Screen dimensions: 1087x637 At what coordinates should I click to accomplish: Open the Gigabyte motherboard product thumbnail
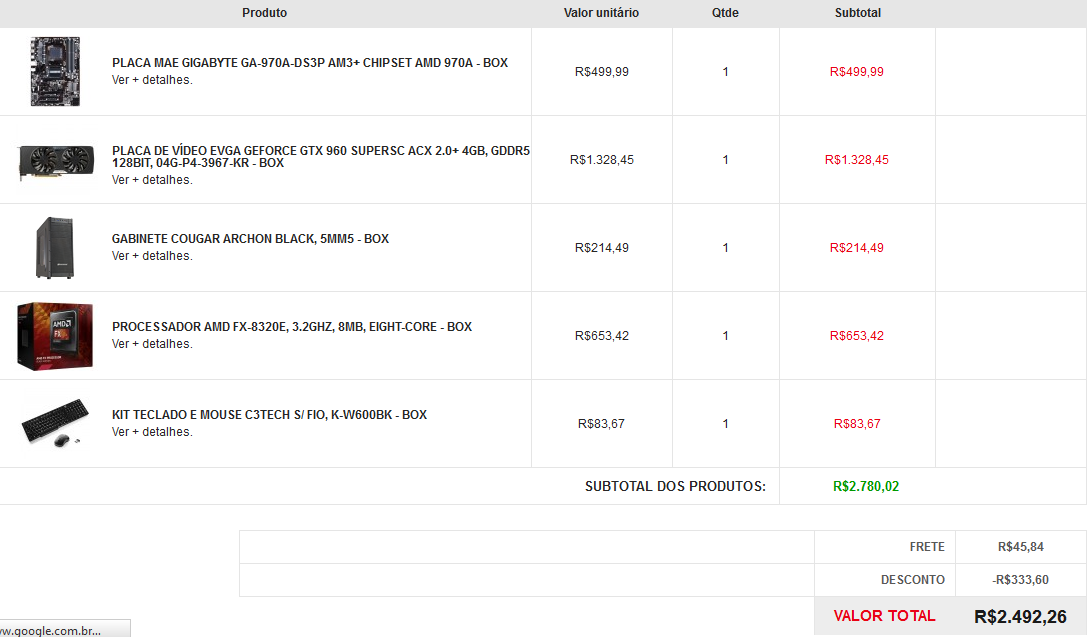[55, 71]
